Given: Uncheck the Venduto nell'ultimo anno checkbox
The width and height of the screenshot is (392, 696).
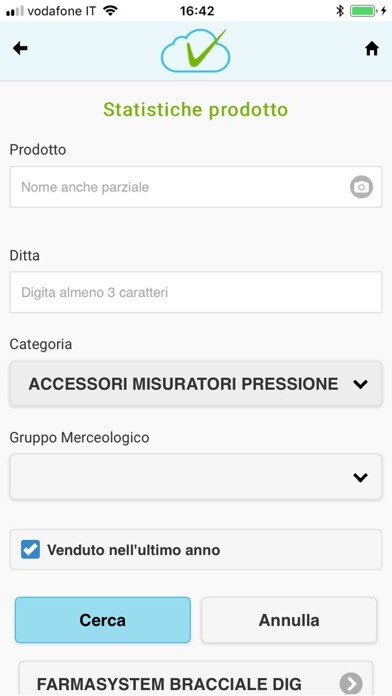Looking at the screenshot, I should tap(30, 550).
